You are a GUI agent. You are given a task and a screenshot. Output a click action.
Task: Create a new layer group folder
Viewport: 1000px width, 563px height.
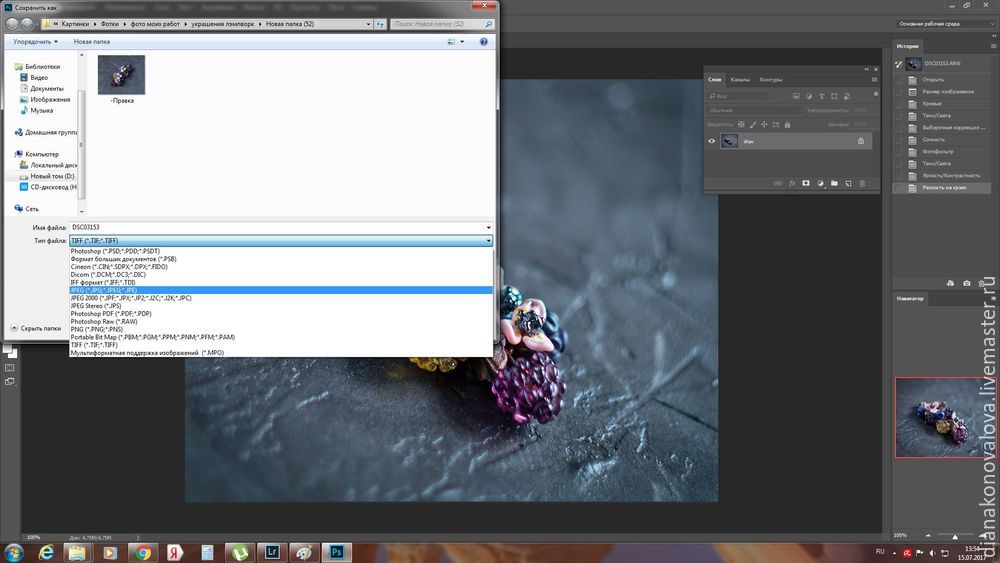pyautogui.click(x=834, y=184)
